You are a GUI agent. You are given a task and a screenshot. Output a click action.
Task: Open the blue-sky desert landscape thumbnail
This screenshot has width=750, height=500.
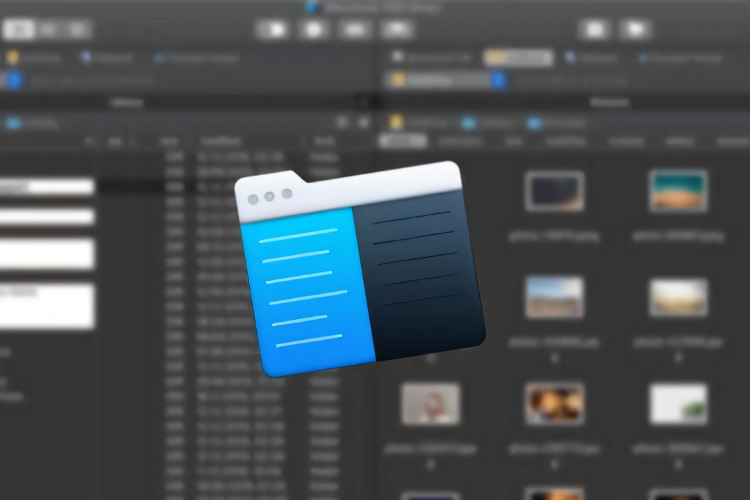click(554, 297)
